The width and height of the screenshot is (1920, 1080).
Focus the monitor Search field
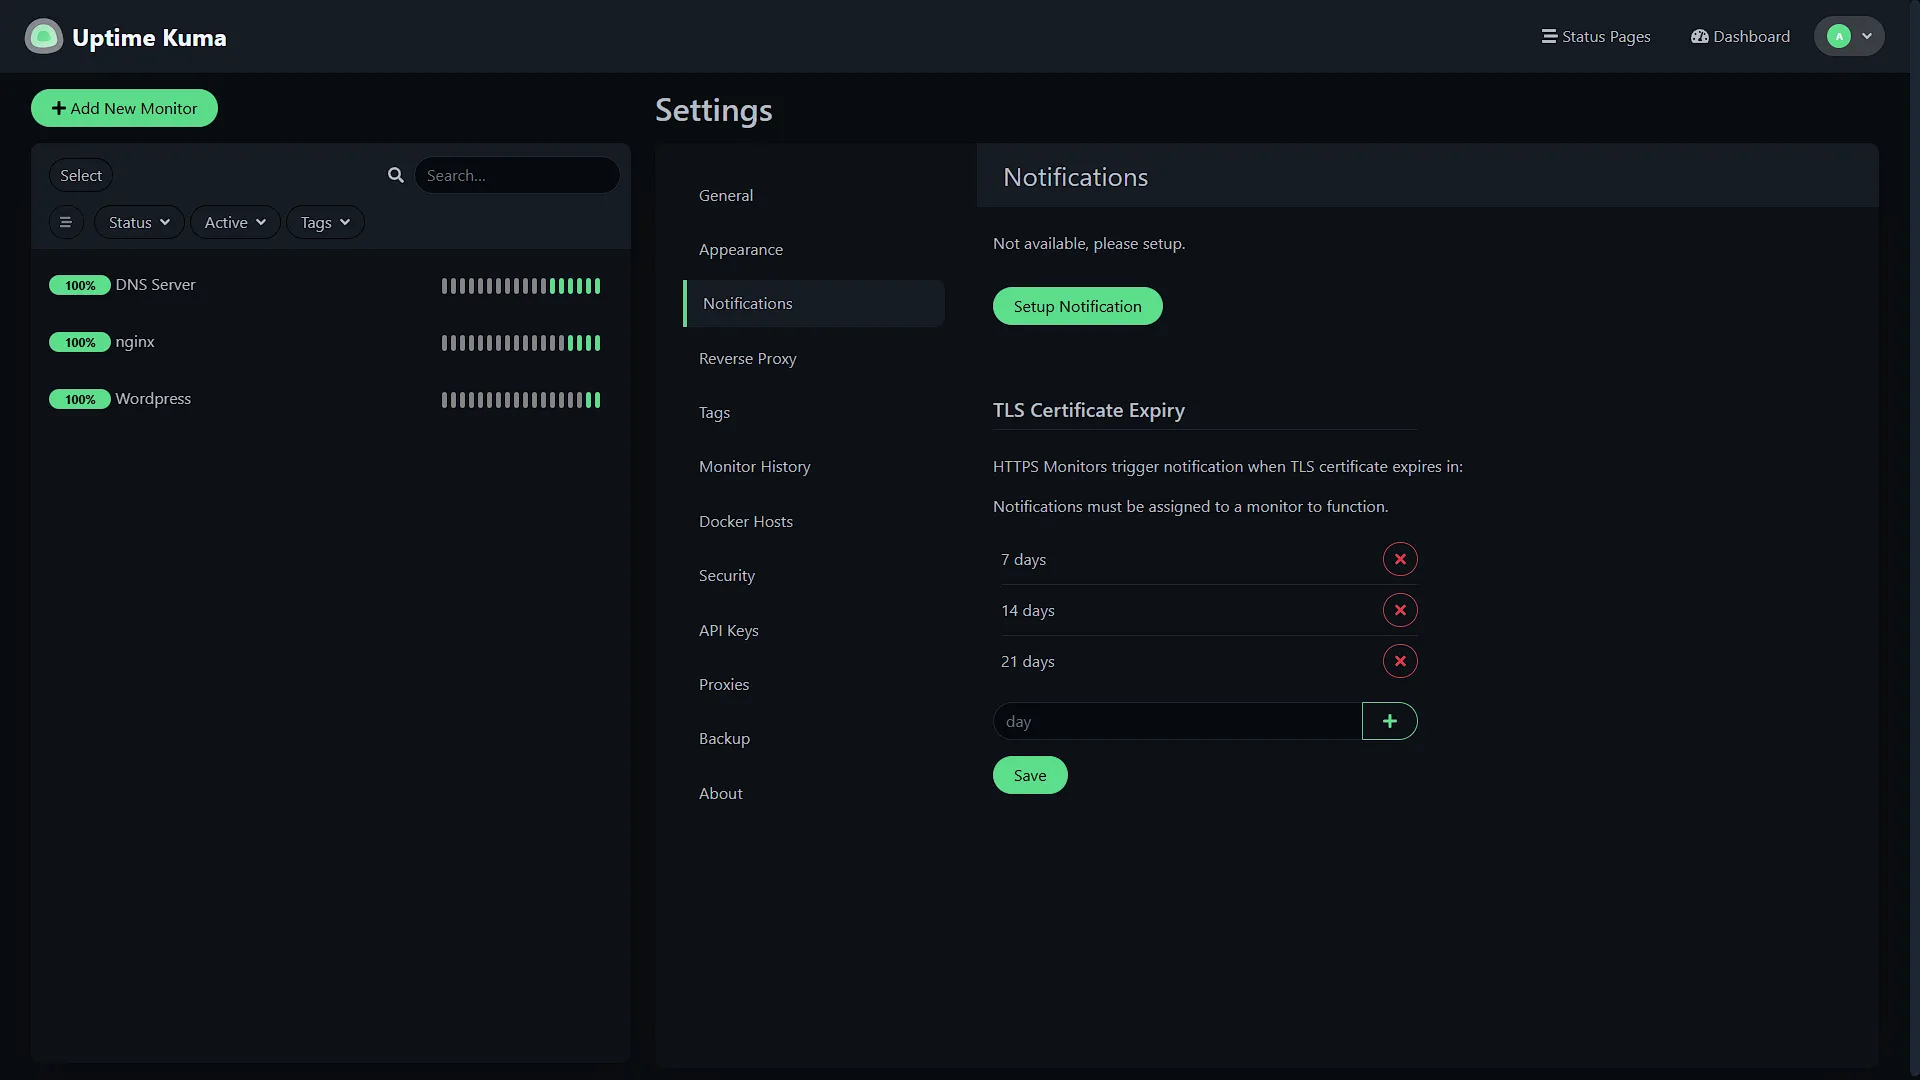click(x=517, y=175)
